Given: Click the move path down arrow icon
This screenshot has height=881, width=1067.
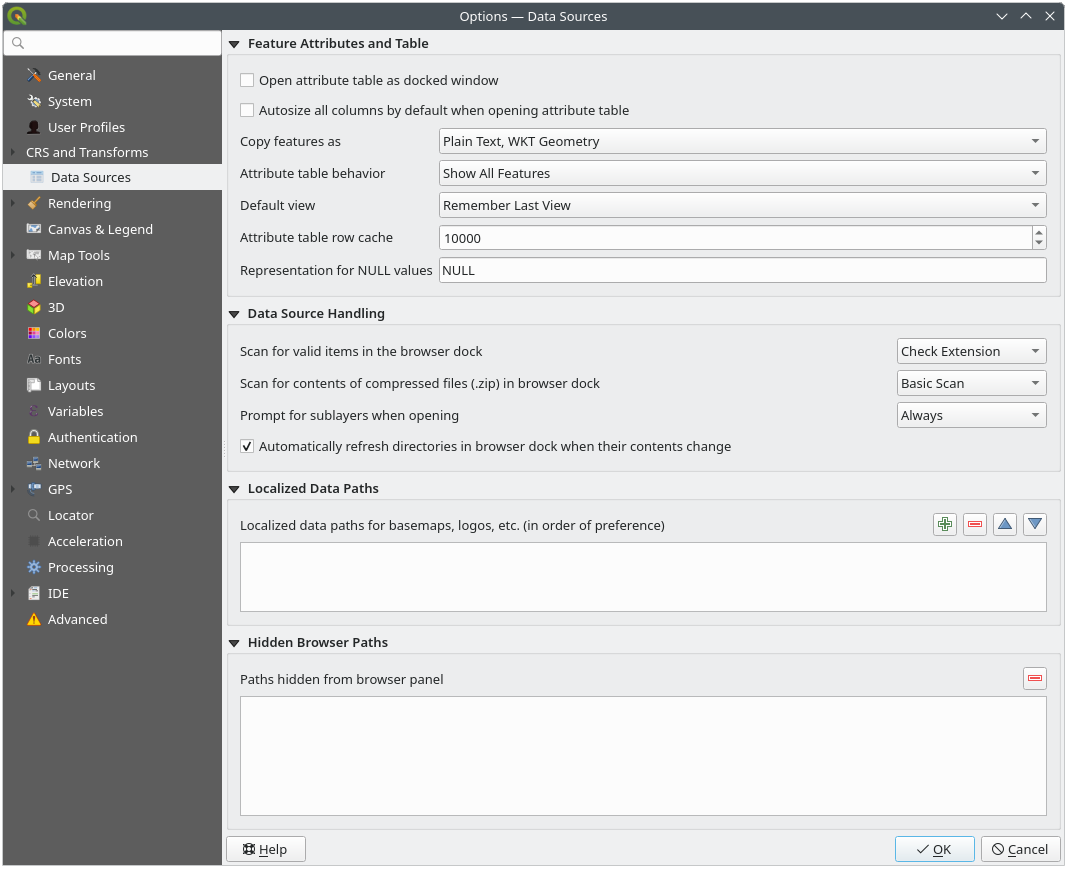Looking at the screenshot, I should [1035, 524].
